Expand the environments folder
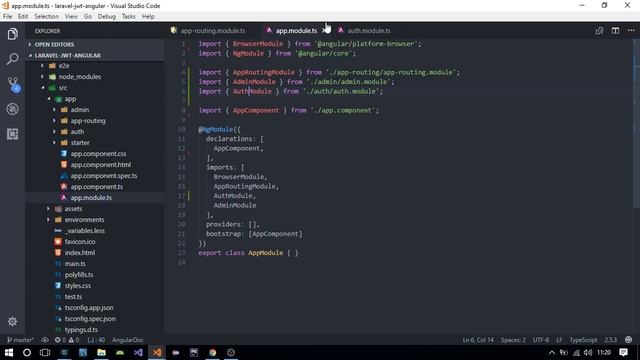The image size is (640, 360). 84,220
